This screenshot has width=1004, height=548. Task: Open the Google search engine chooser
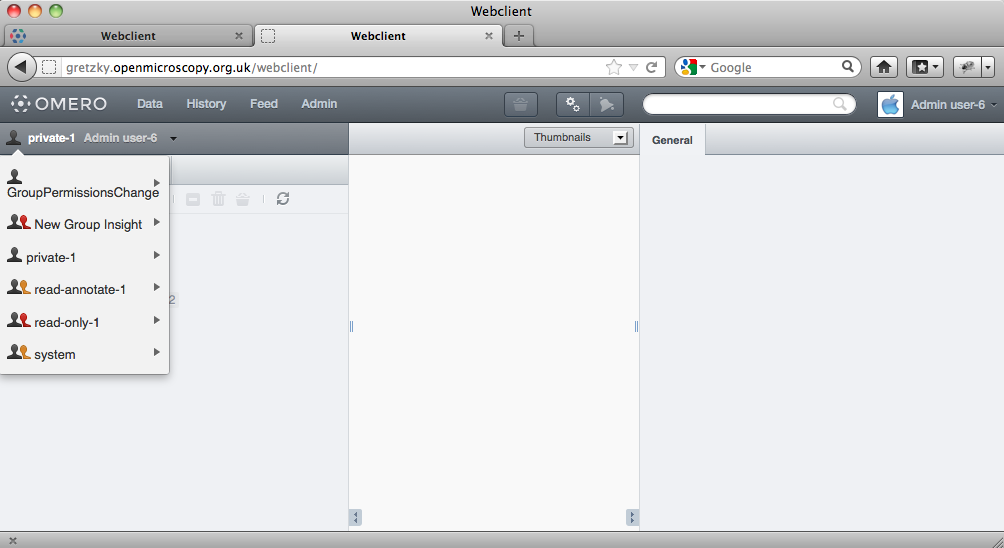[693, 67]
